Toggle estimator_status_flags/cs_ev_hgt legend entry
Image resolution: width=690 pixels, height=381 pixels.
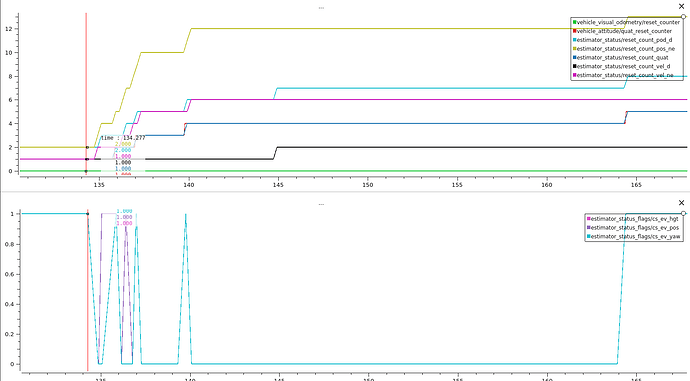point(632,219)
